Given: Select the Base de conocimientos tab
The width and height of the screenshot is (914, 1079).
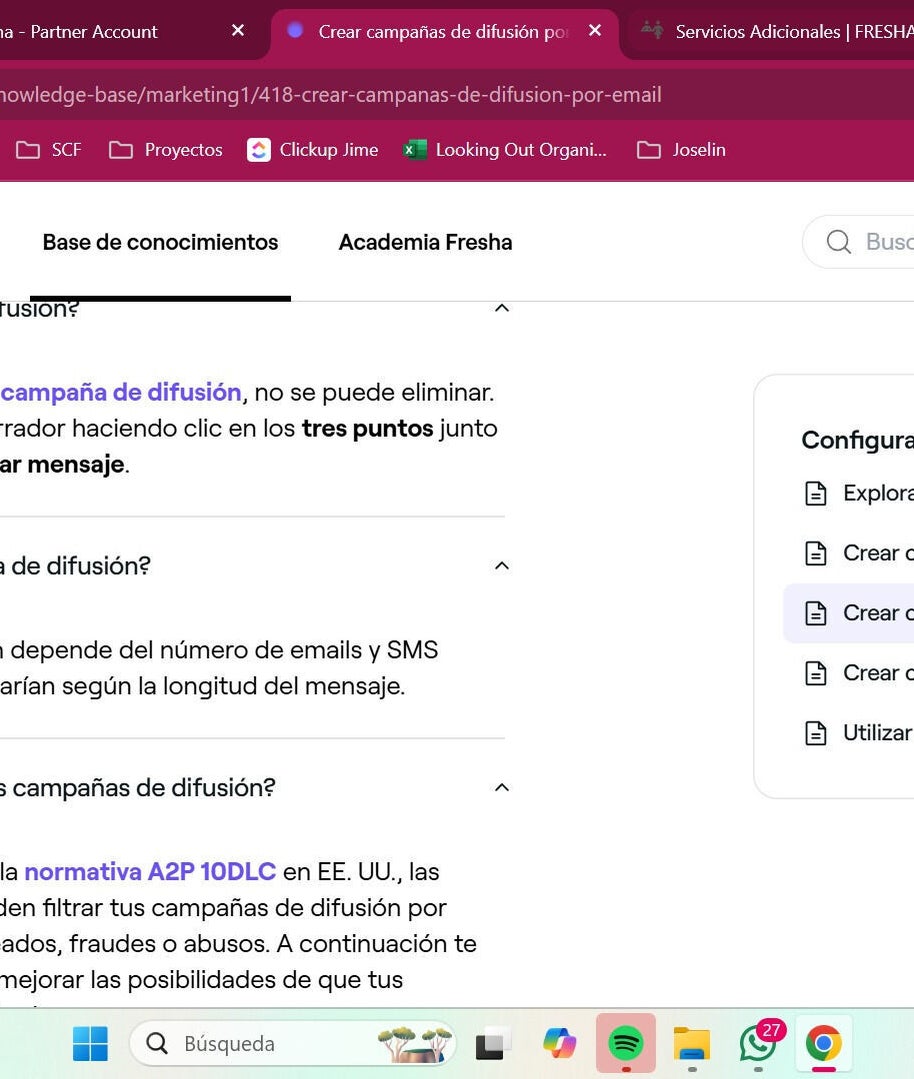Looking at the screenshot, I should 160,242.
